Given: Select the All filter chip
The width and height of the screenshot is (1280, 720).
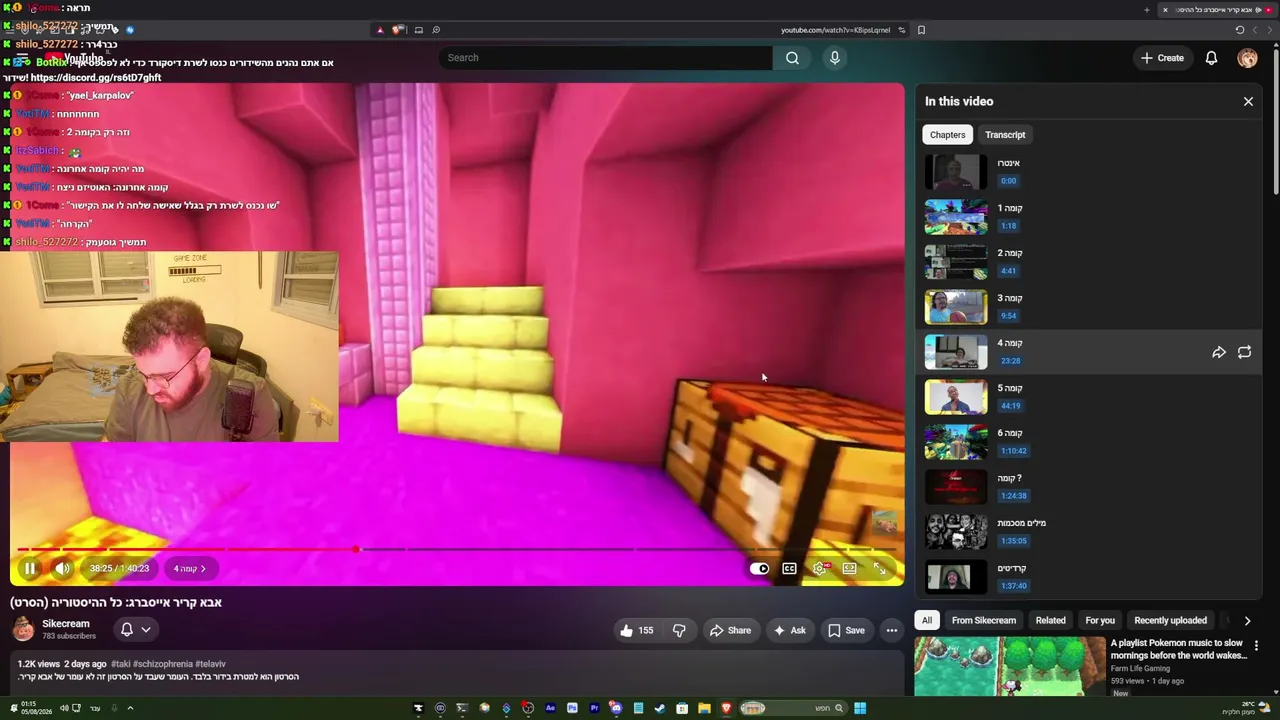Looking at the screenshot, I should pos(927,620).
